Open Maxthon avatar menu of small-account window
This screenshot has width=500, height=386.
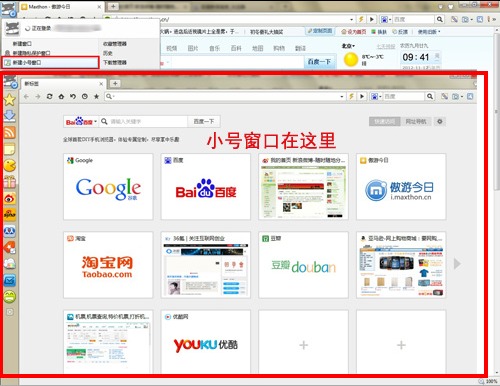(10, 82)
